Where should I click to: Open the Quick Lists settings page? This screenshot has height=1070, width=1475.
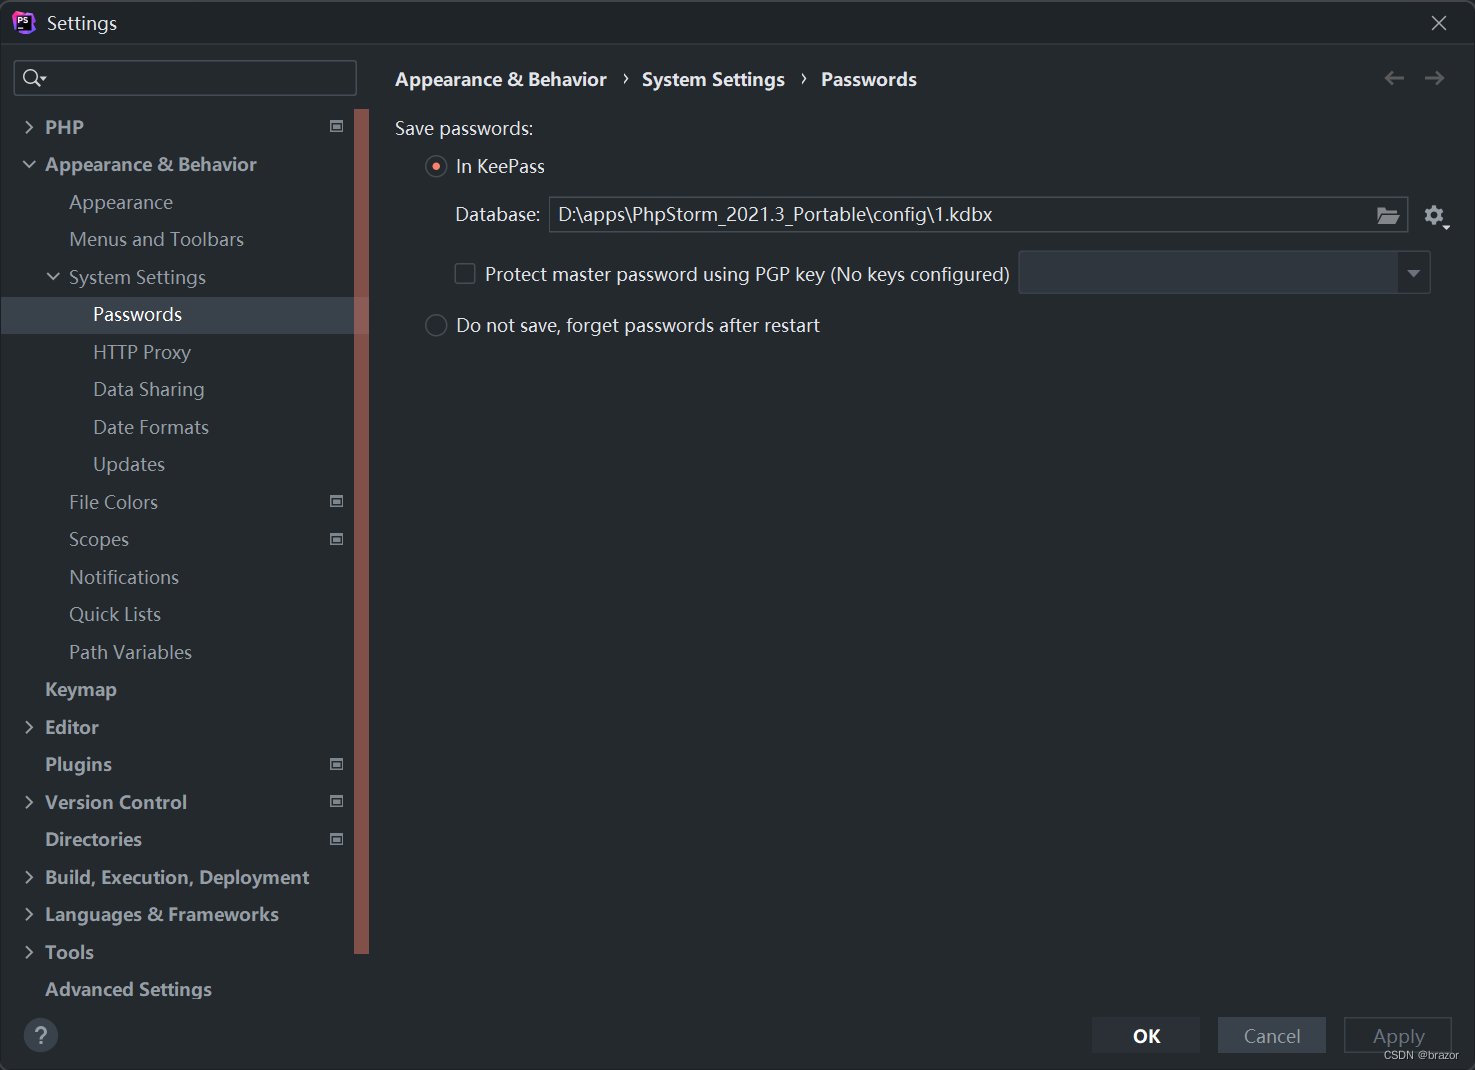(115, 614)
